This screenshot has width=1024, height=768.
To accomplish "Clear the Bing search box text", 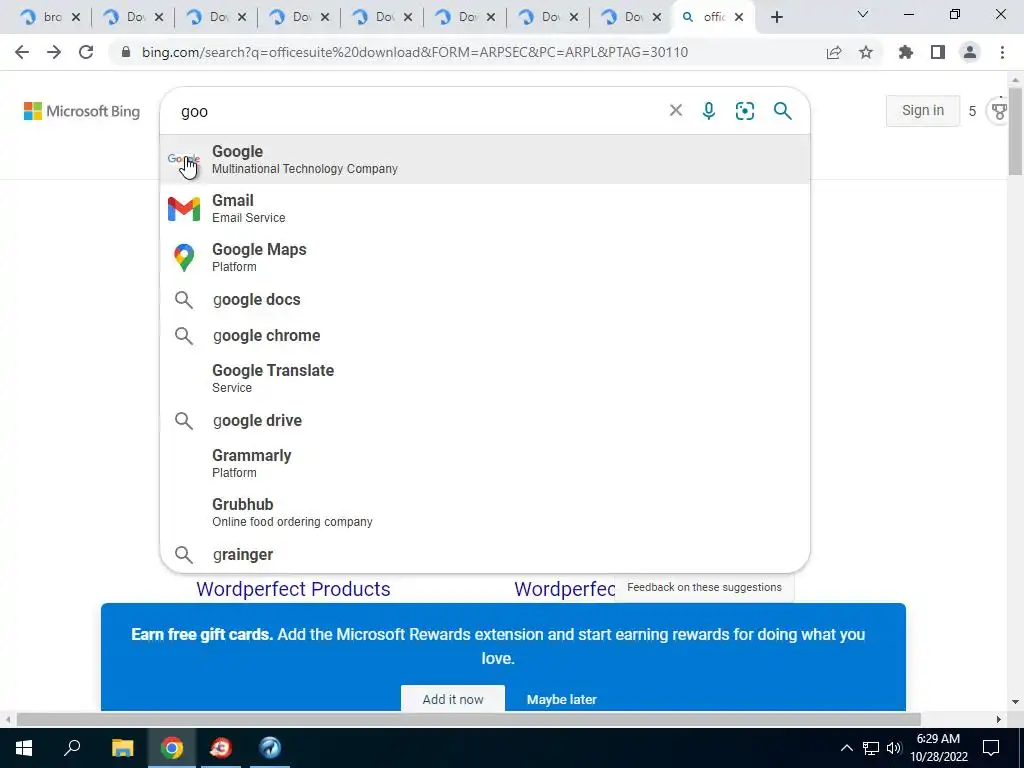I will click(x=676, y=111).
